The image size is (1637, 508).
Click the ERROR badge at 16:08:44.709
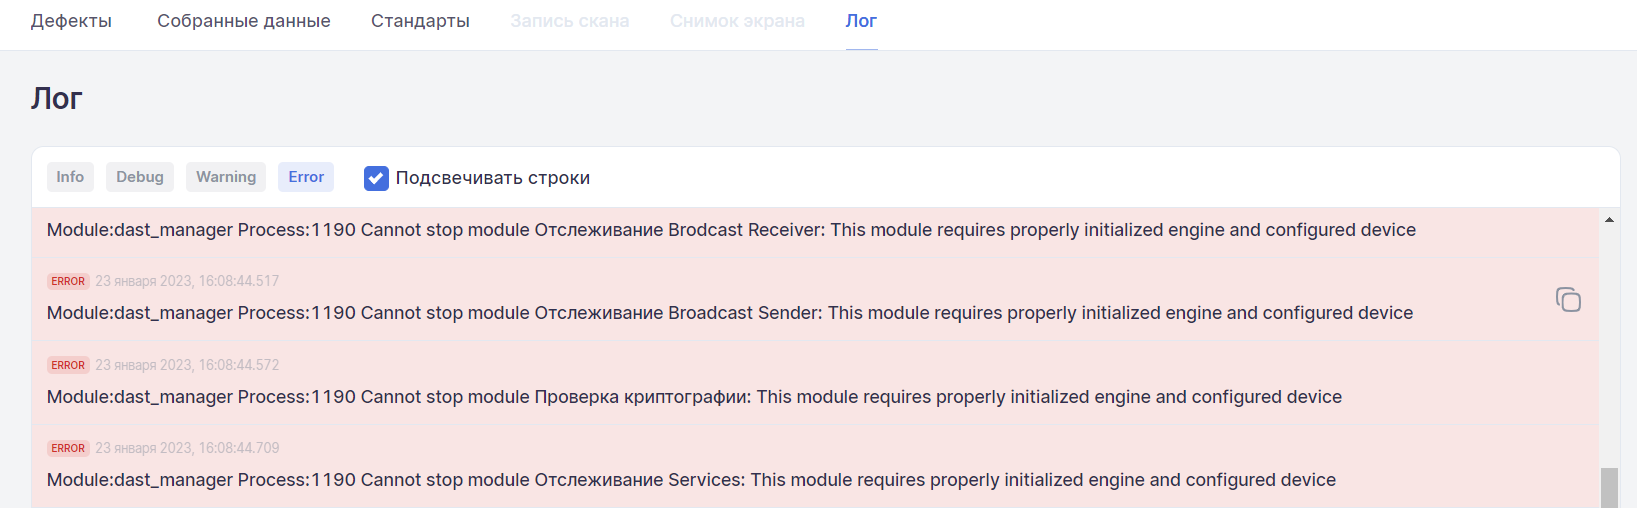68,448
